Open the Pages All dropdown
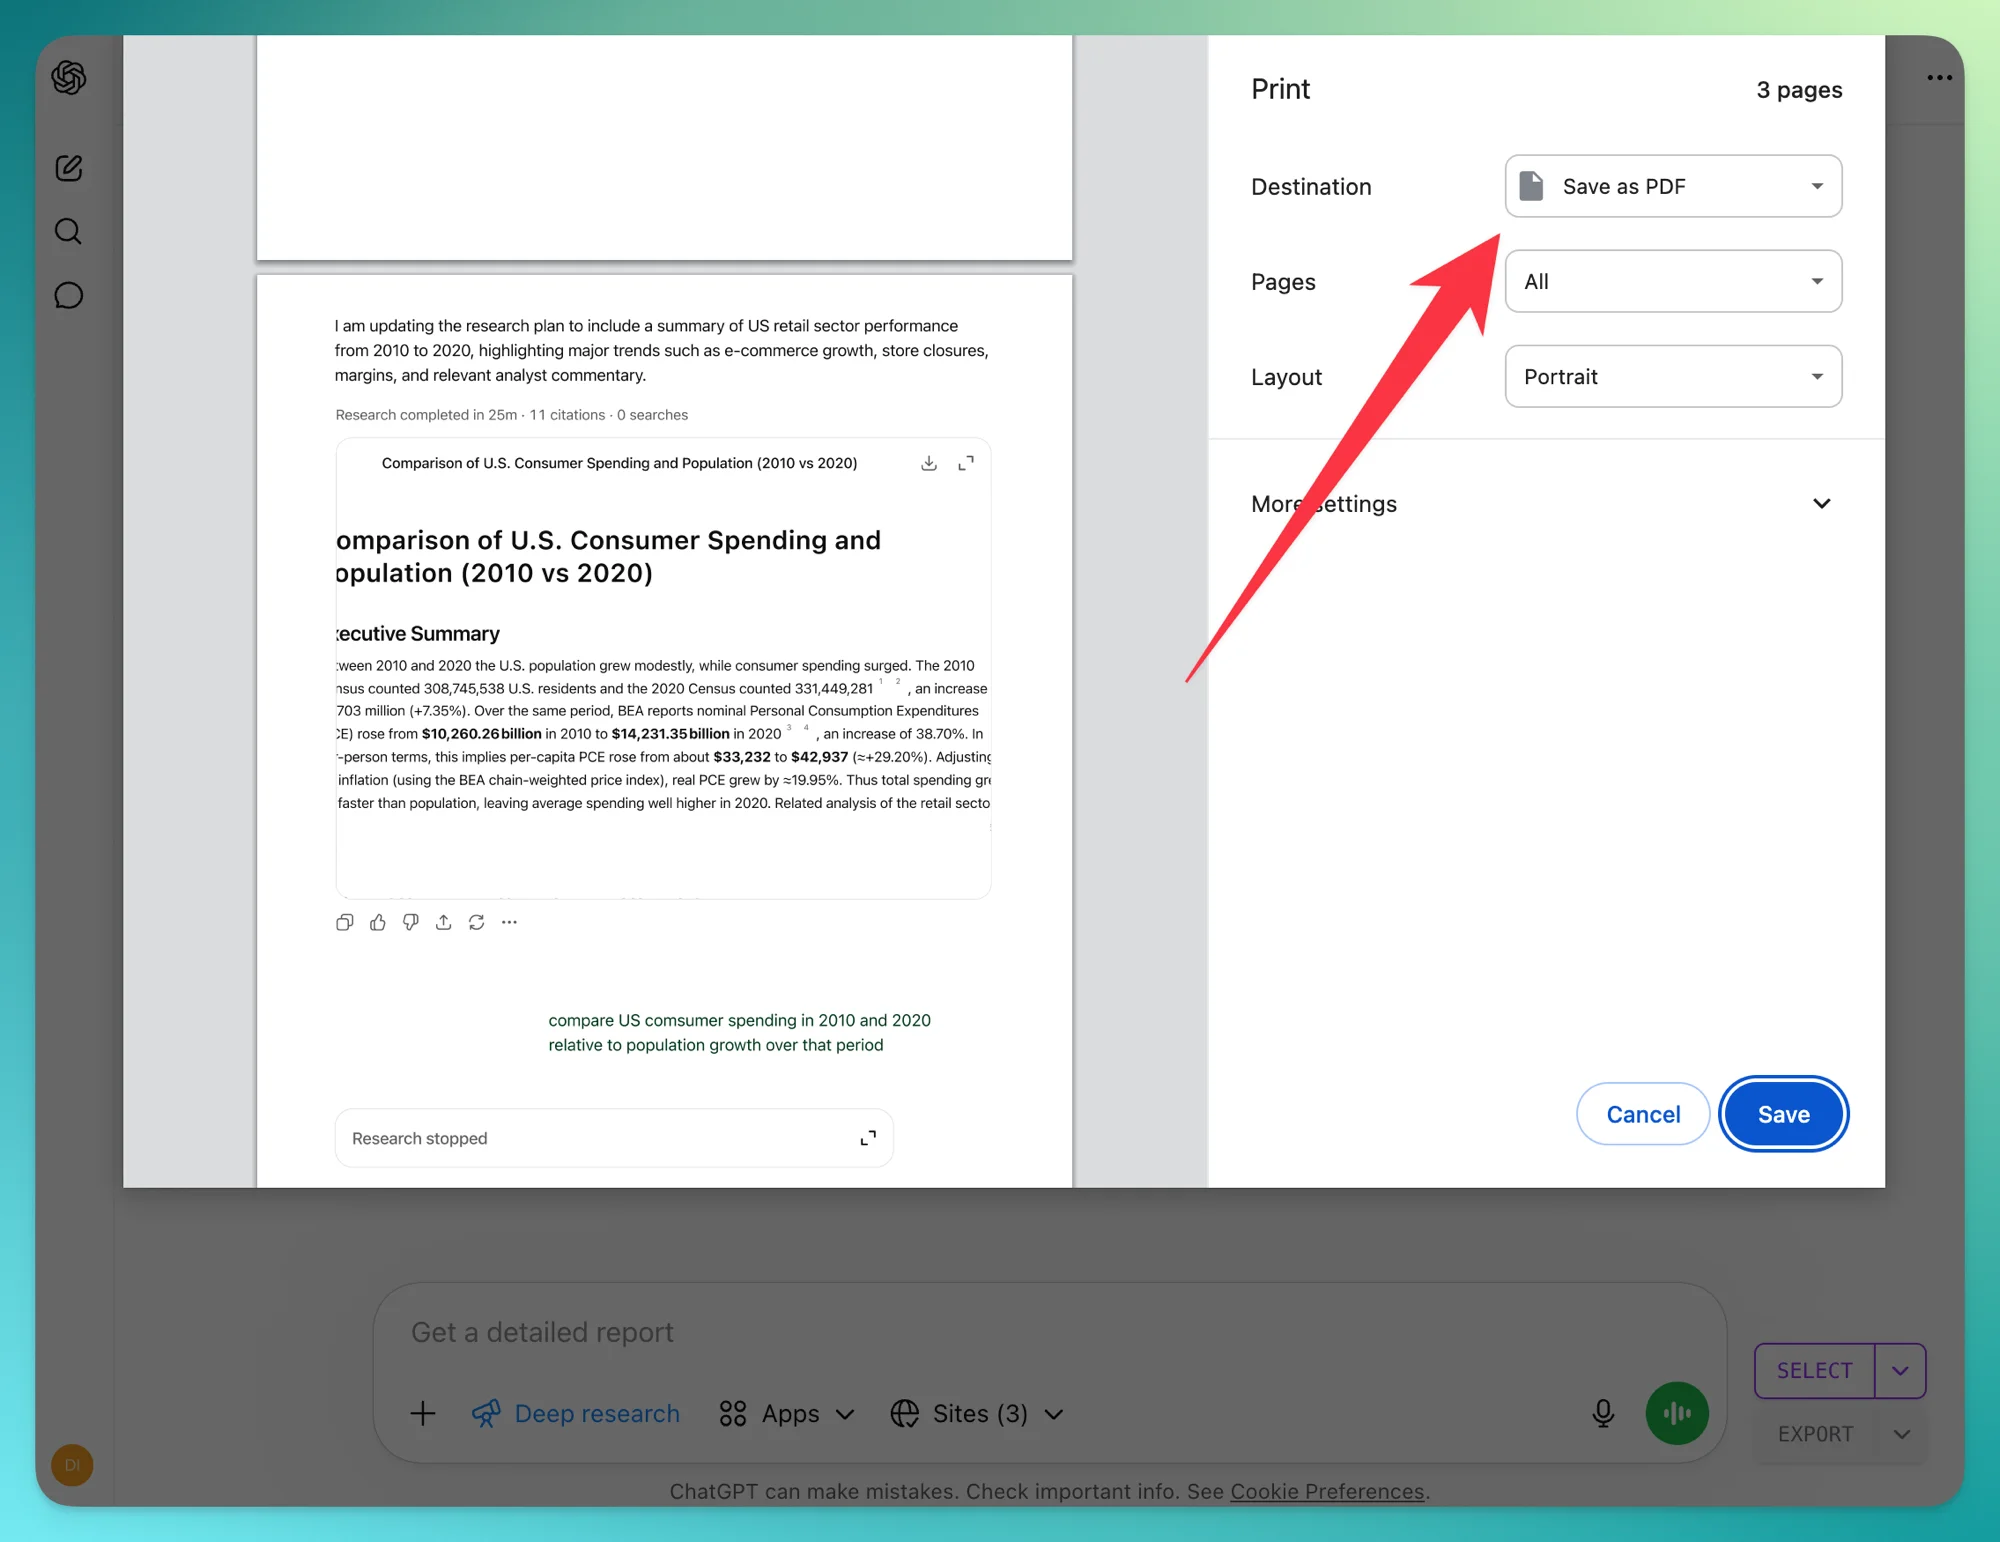2000x1542 pixels. [x=1673, y=282]
